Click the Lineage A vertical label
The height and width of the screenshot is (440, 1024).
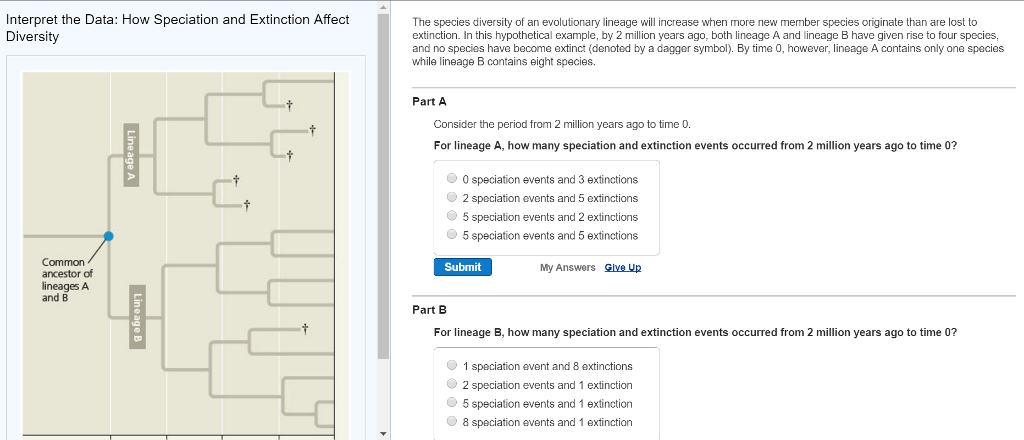point(130,156)
